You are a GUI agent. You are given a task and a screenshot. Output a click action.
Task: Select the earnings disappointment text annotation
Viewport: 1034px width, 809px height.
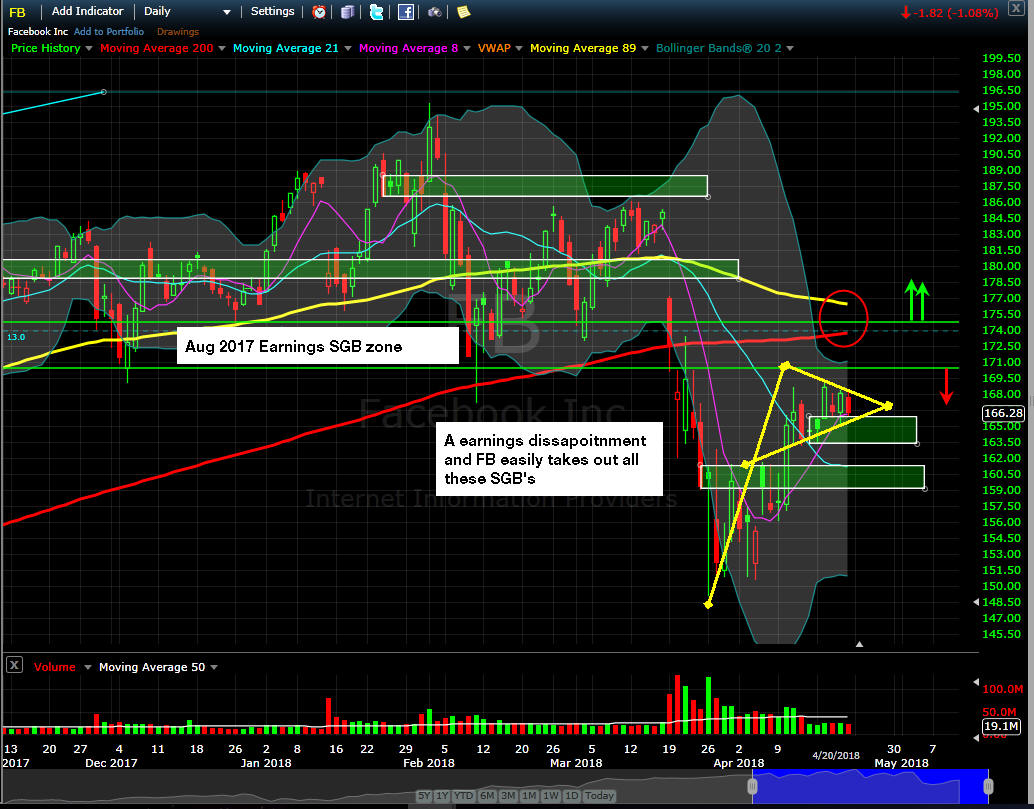pyautogui.click(x=549, y=459)
